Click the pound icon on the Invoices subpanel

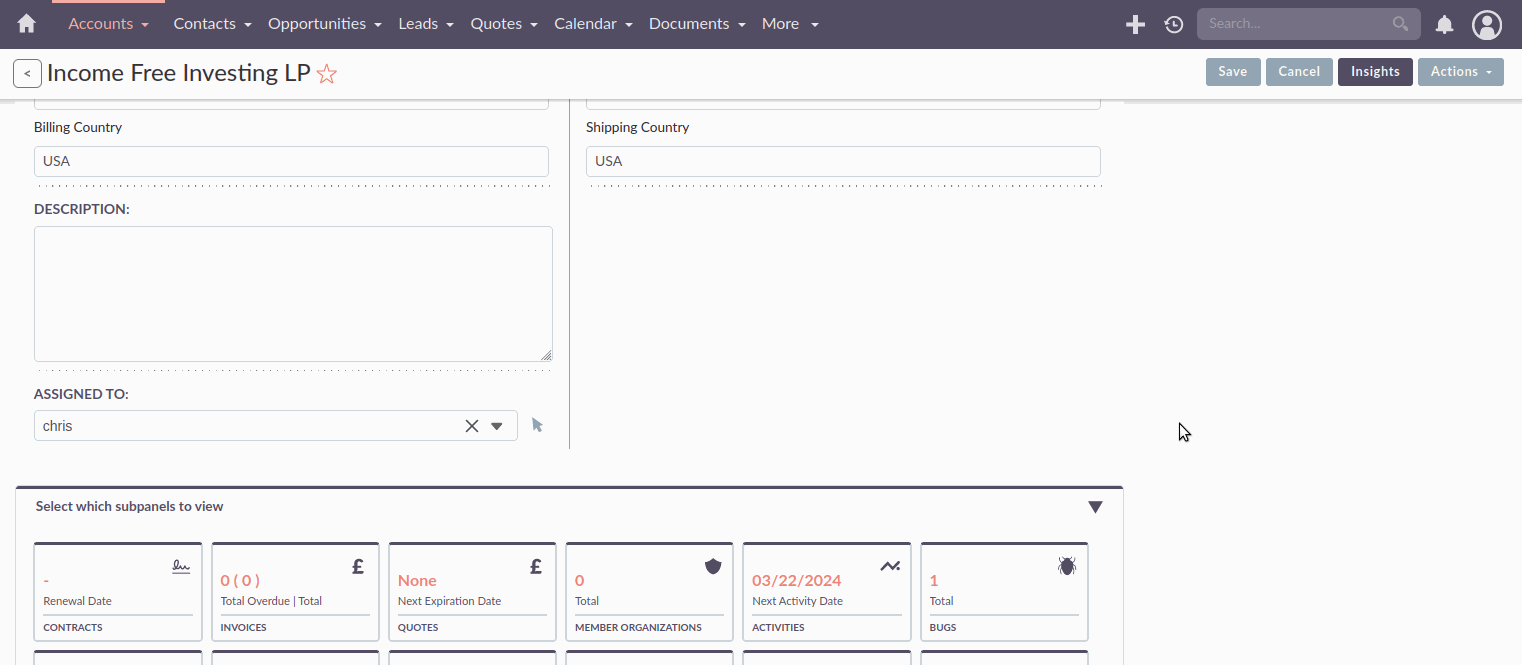tap(357, 565)
